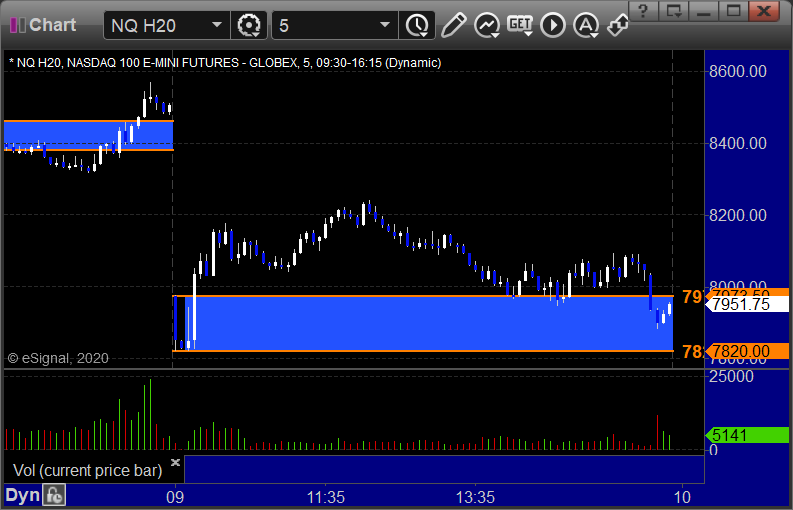Screen dimensions: 793x510
Task: Expand the interval dropdown arrow
Action: [x=385, y=25]
